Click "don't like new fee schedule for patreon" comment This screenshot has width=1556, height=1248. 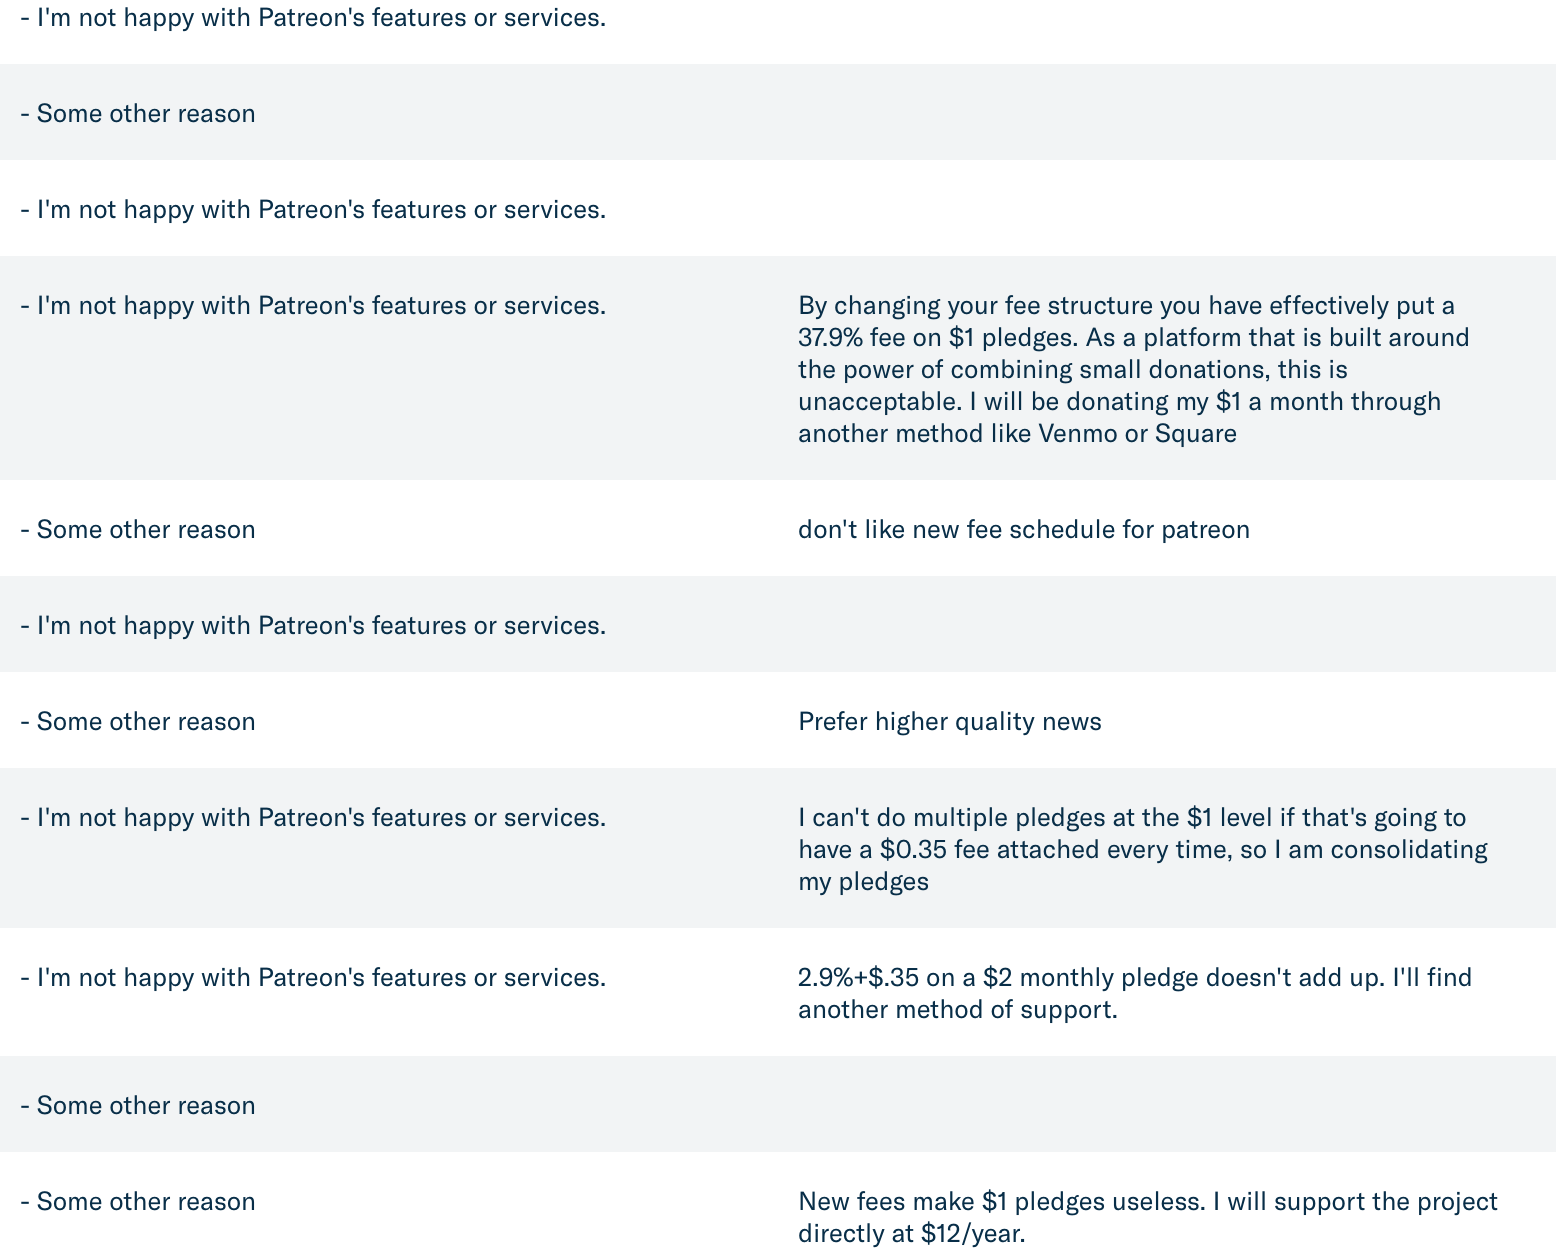(x=1024, y=529)
